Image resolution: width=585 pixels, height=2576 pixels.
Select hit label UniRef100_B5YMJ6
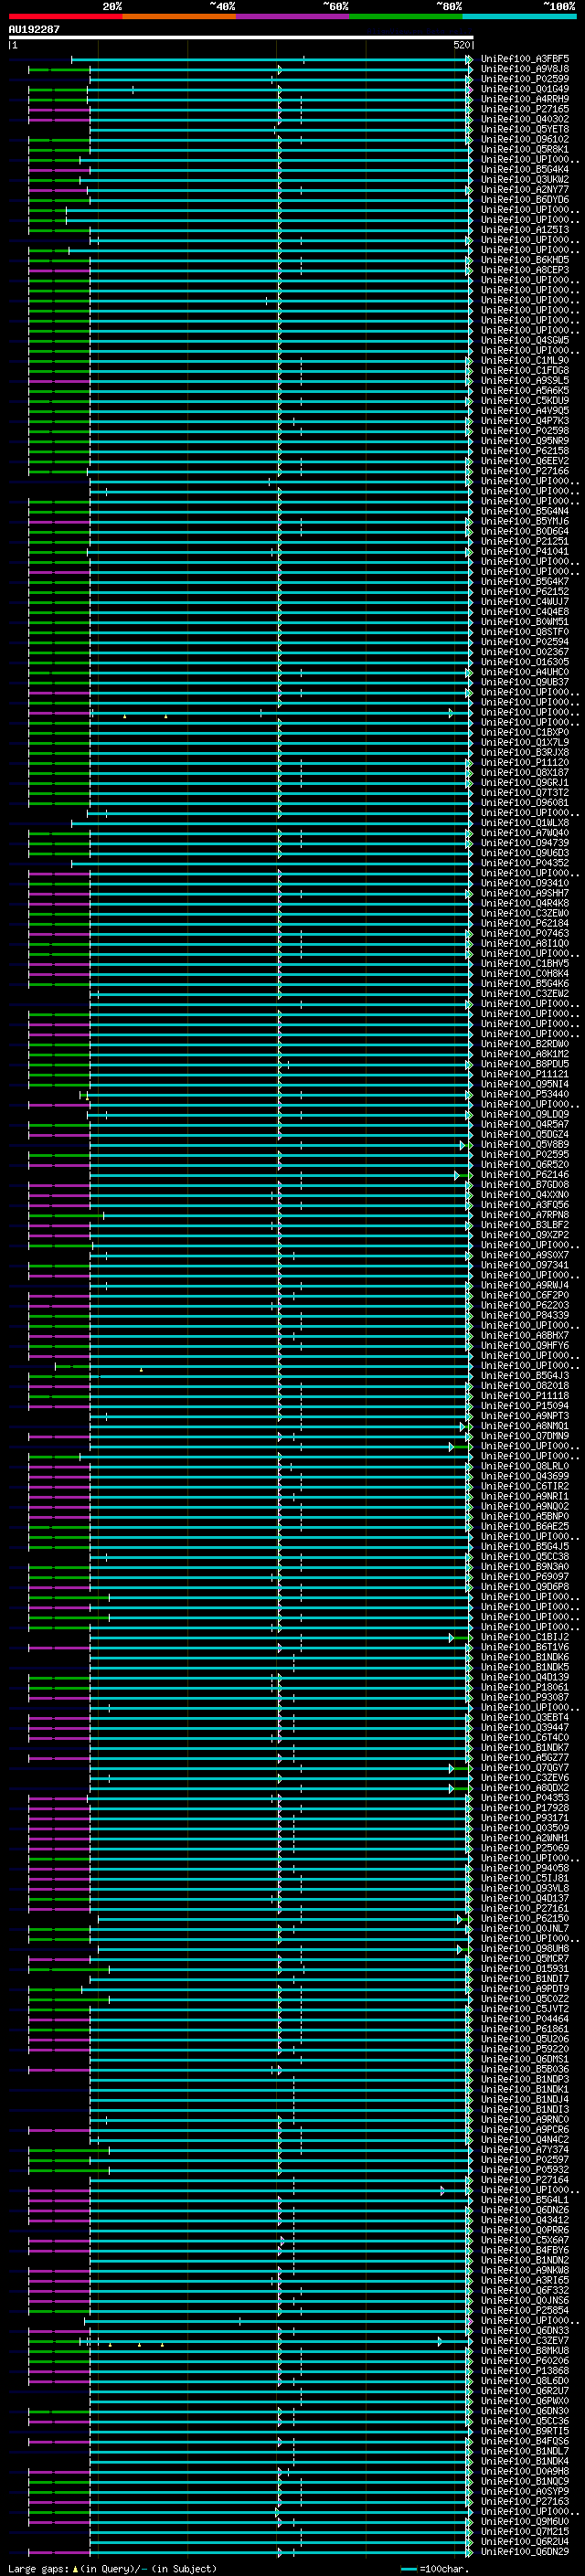(x=525, y=521)
